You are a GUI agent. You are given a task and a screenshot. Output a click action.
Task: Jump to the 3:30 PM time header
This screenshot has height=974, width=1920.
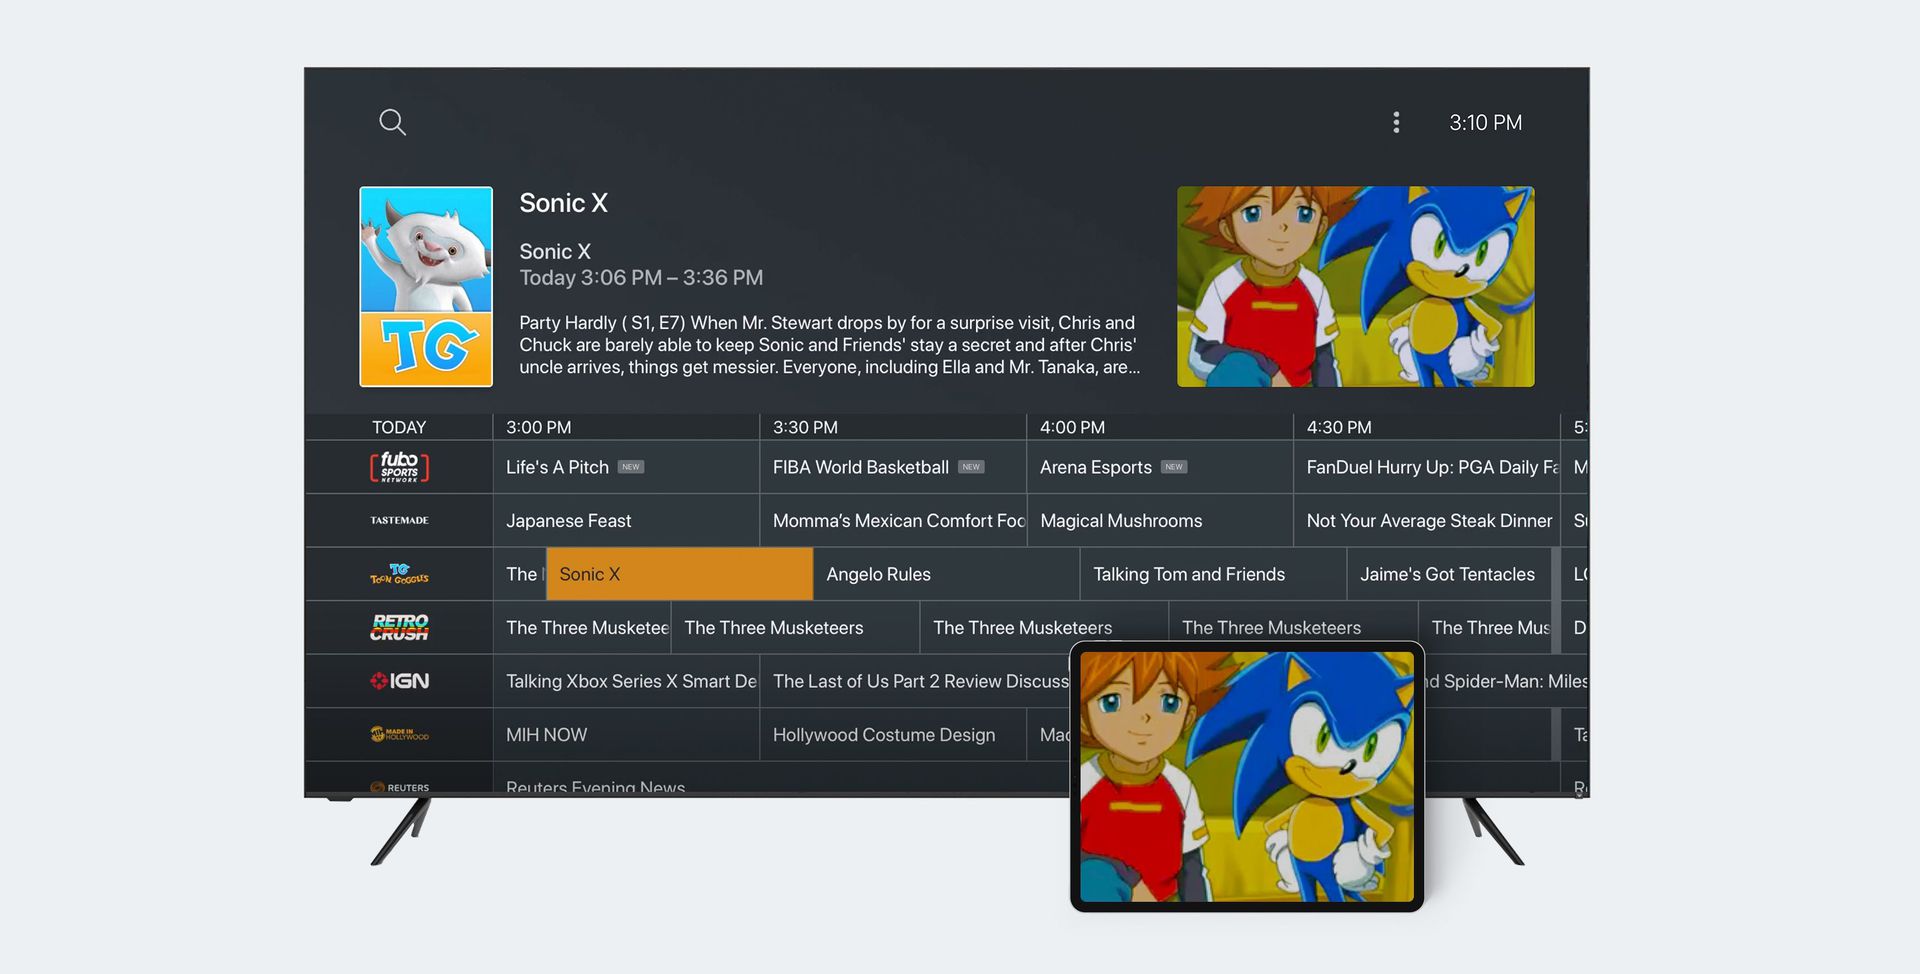[805, 427]
